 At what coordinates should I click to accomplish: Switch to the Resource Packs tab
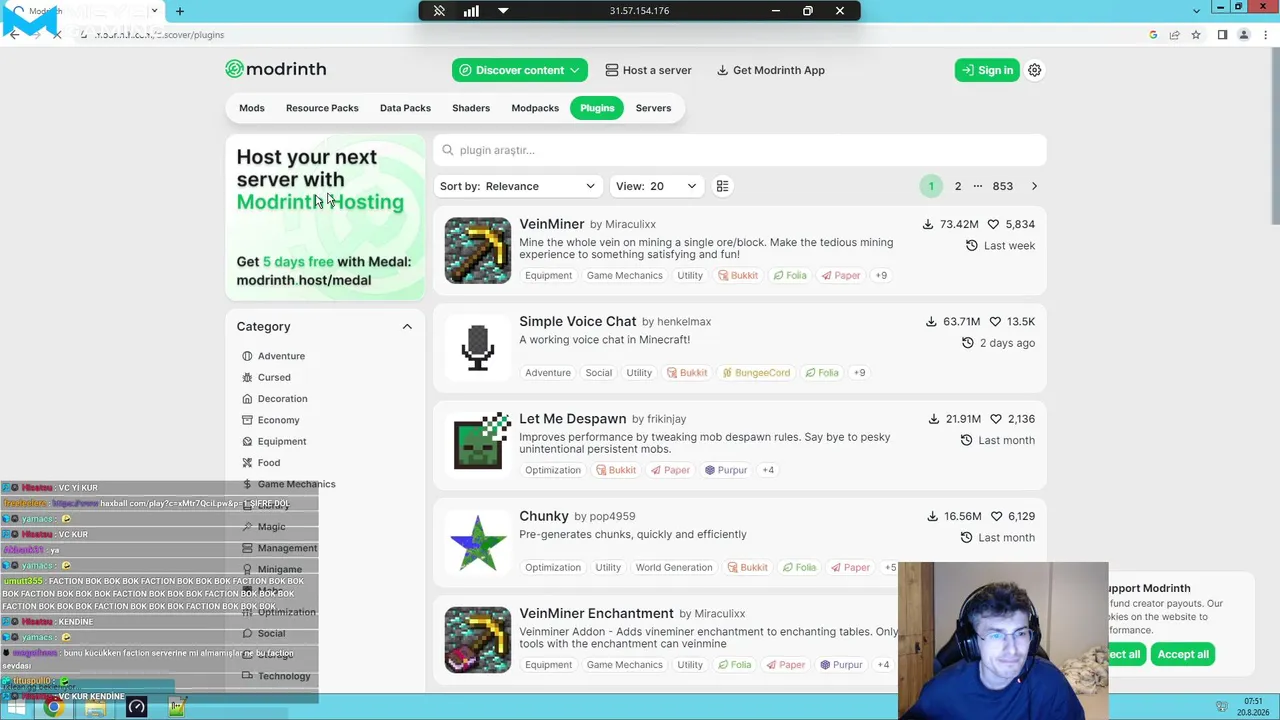coord(322,108)
